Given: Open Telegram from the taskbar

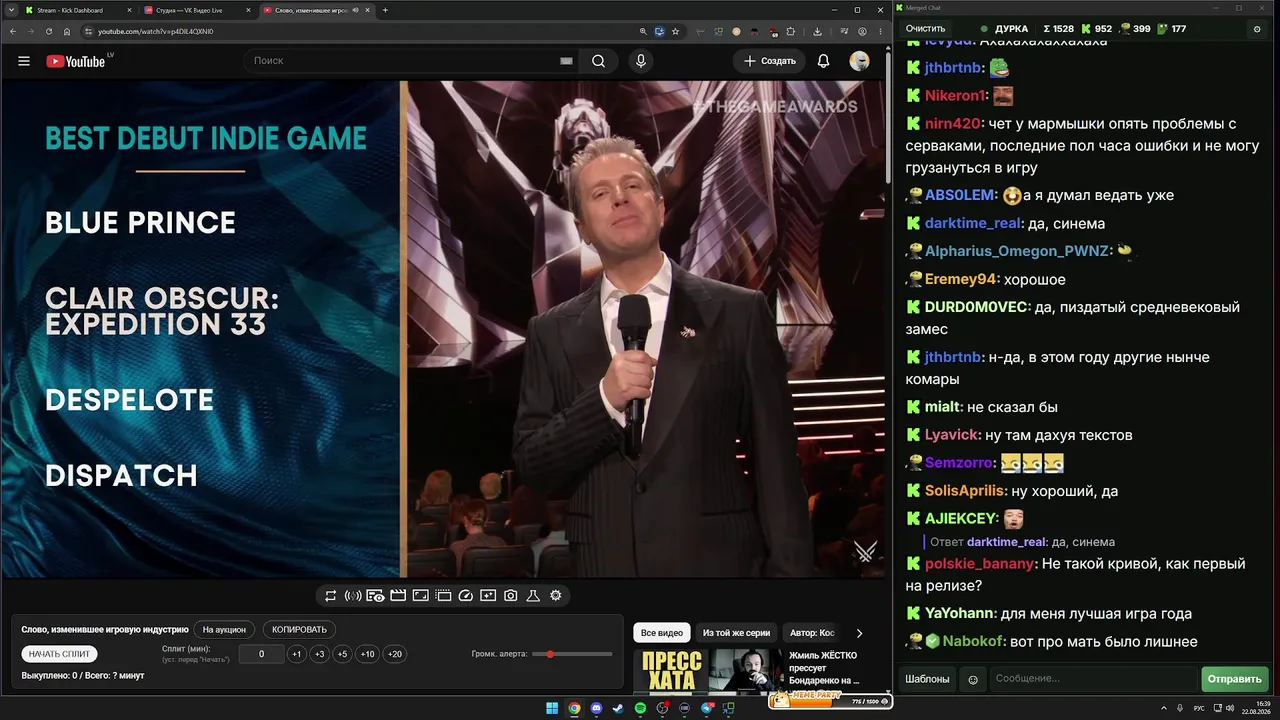Looking at the screenshot, I should point(707,709).
